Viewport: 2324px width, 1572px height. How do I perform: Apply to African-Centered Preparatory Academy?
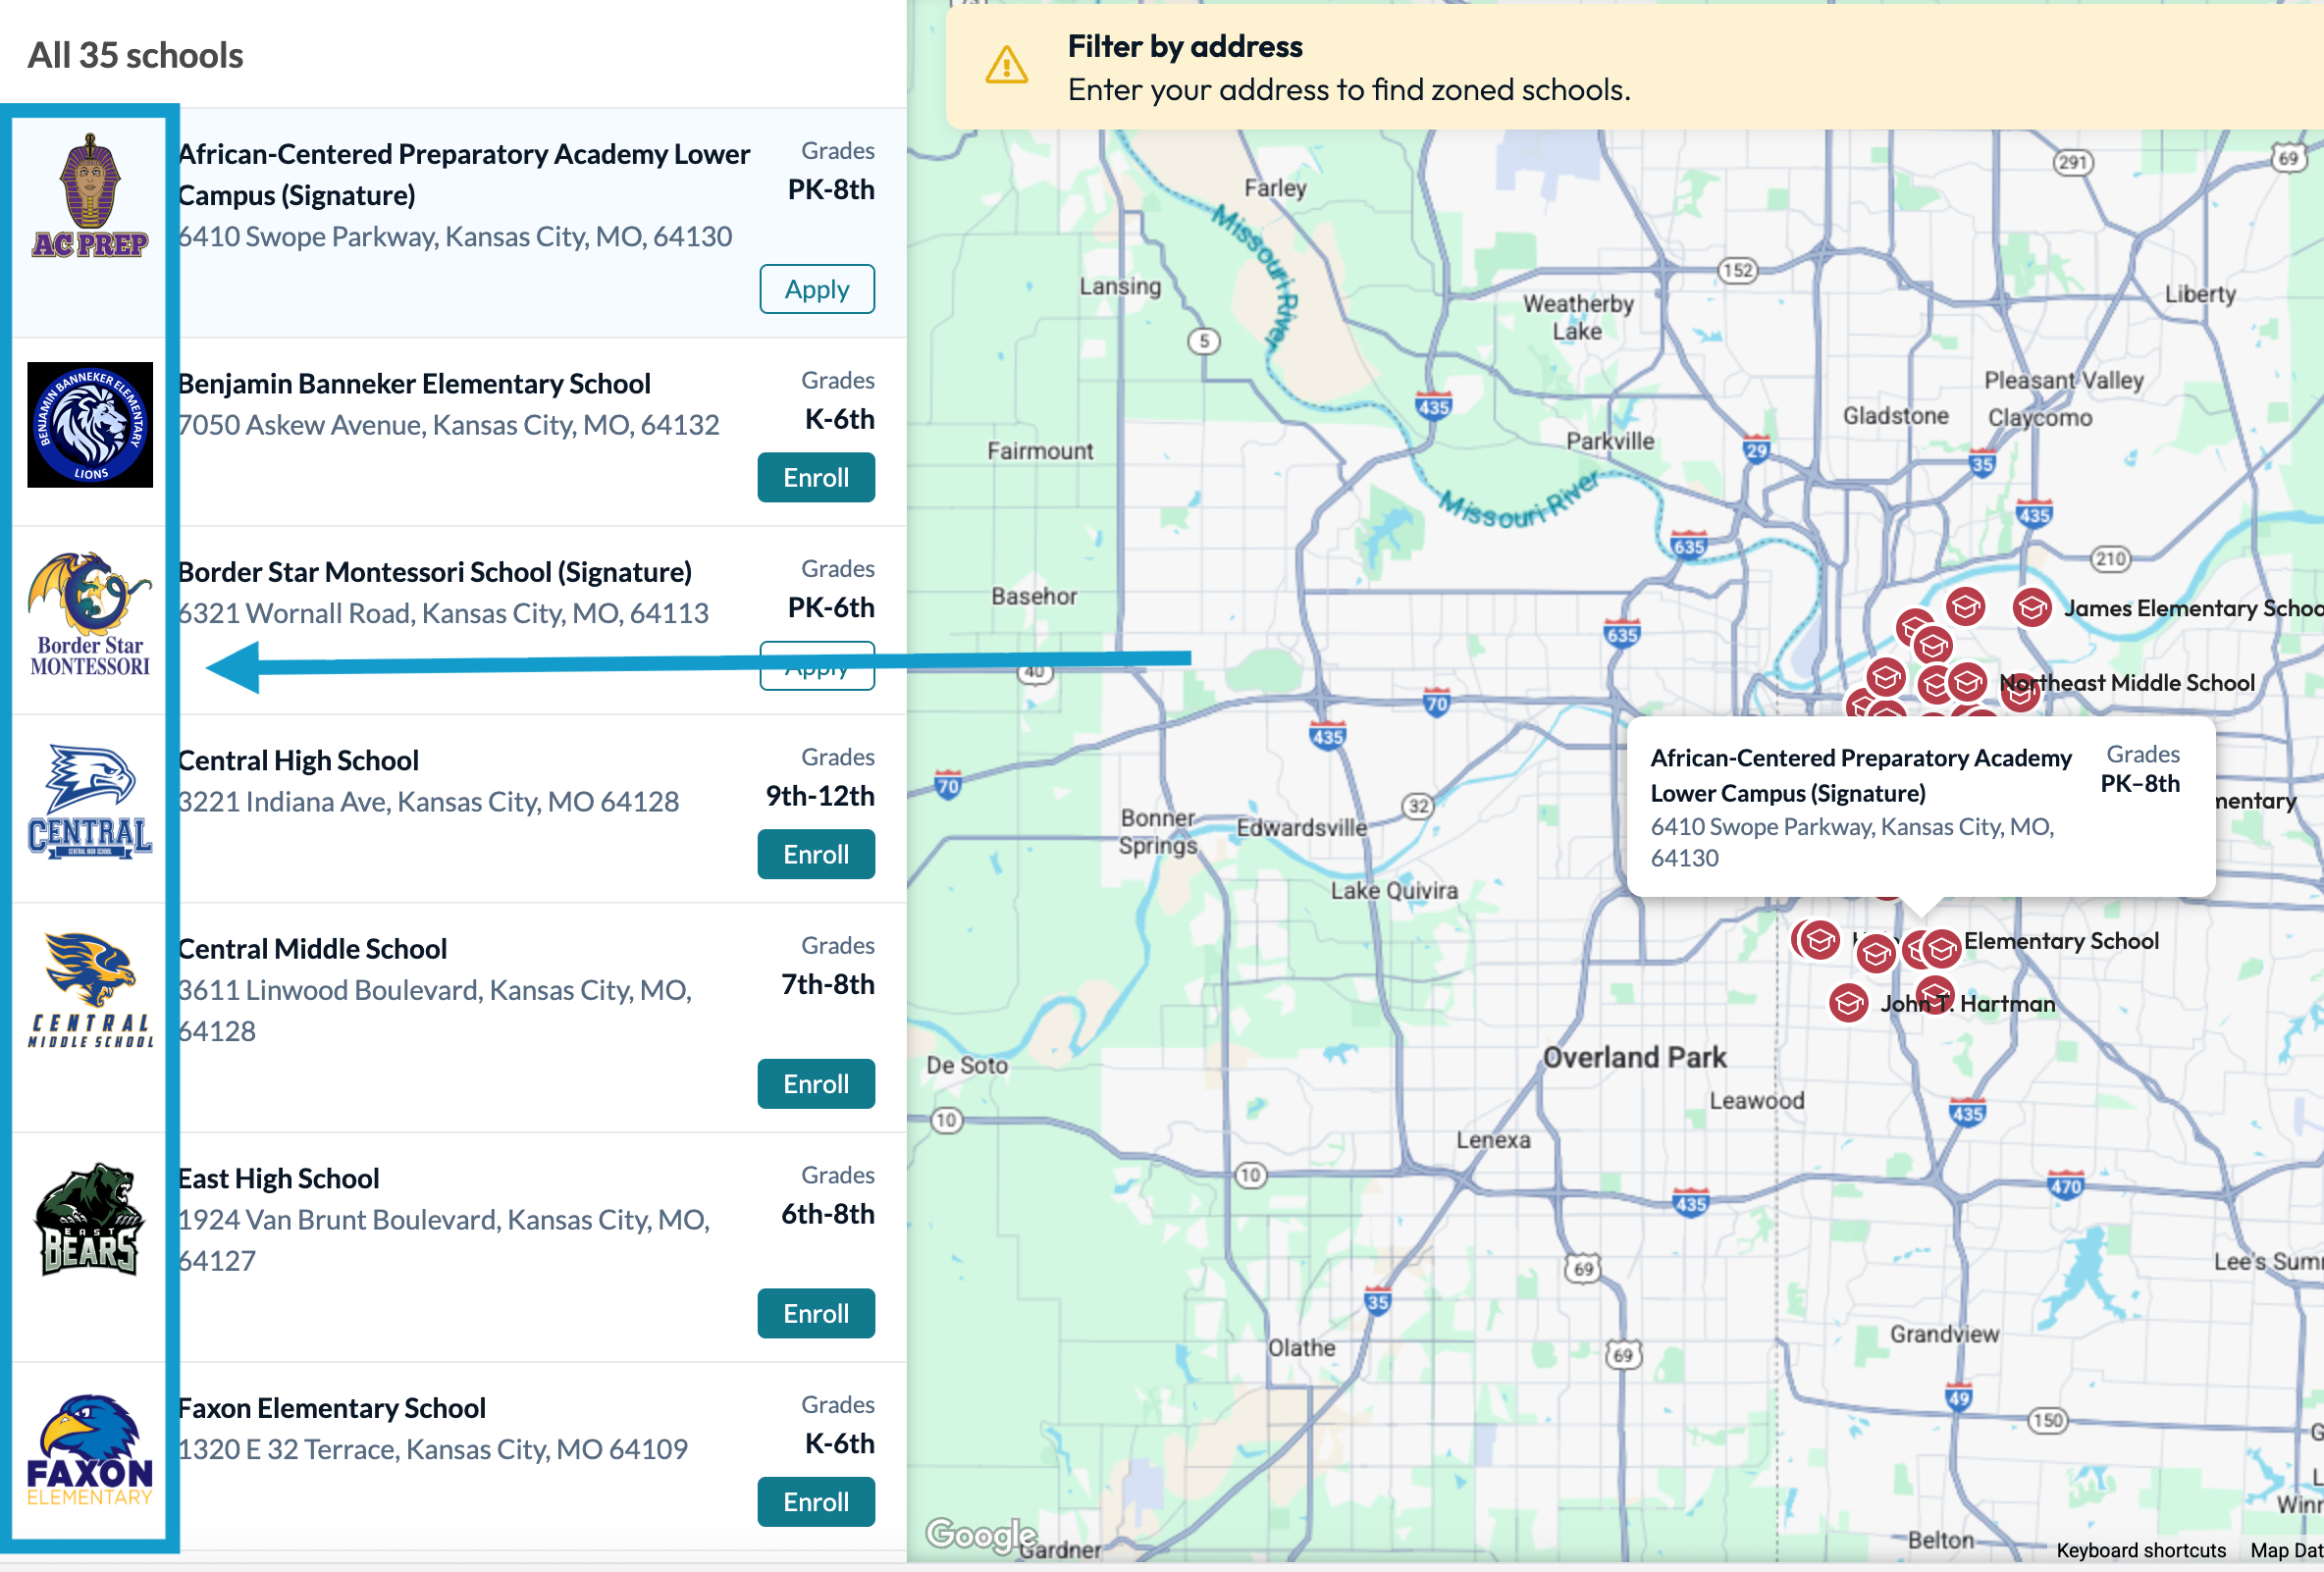point(816,289)
